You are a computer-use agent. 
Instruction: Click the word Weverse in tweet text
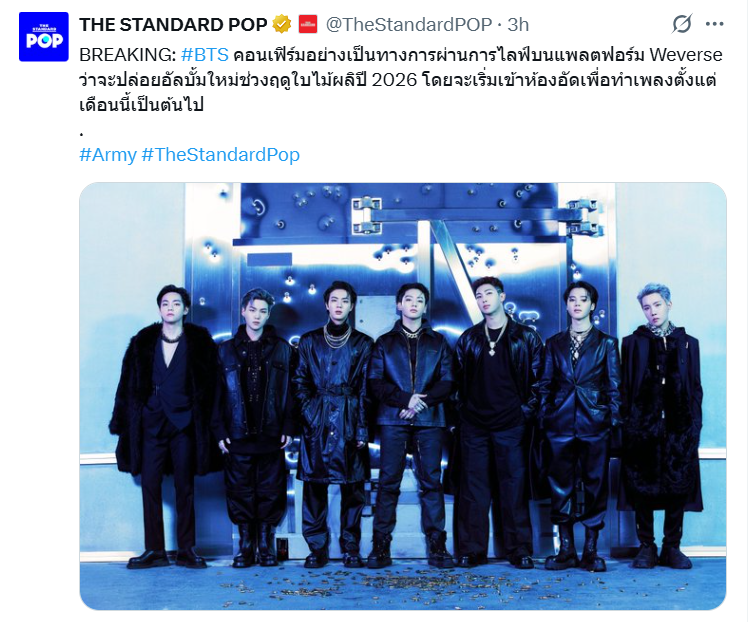(686, 55)
